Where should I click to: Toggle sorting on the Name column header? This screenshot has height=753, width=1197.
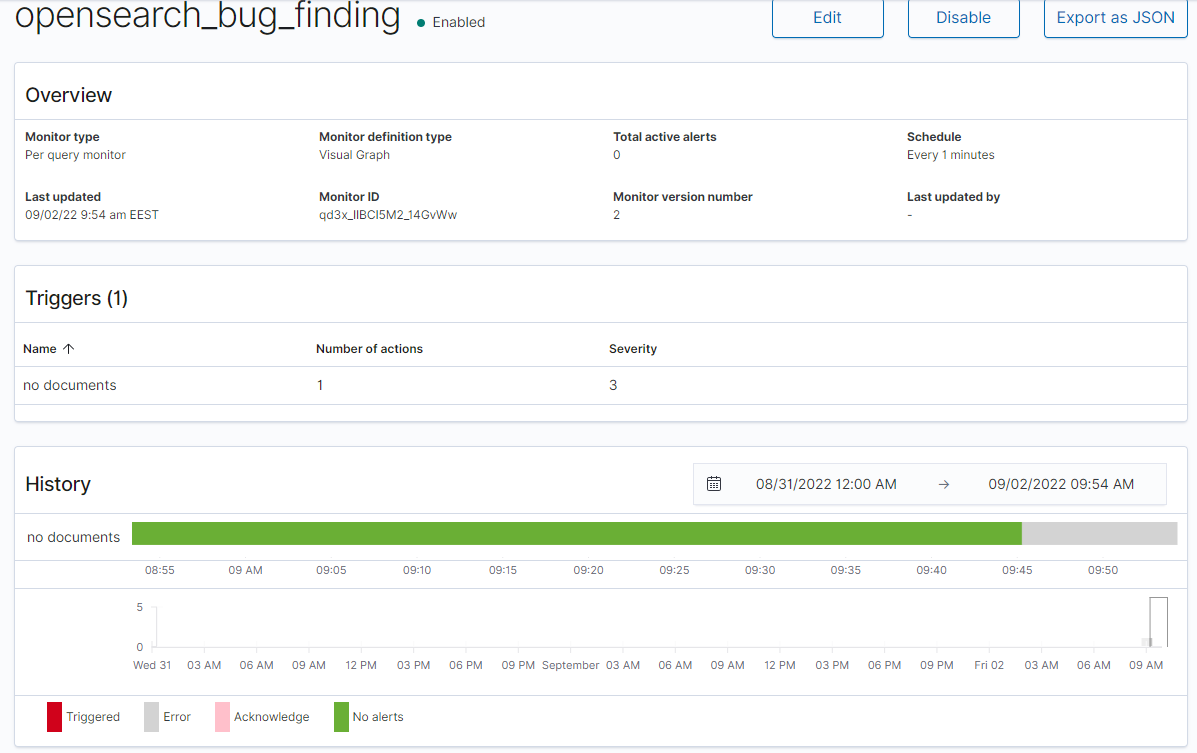(x=38, y=348)
